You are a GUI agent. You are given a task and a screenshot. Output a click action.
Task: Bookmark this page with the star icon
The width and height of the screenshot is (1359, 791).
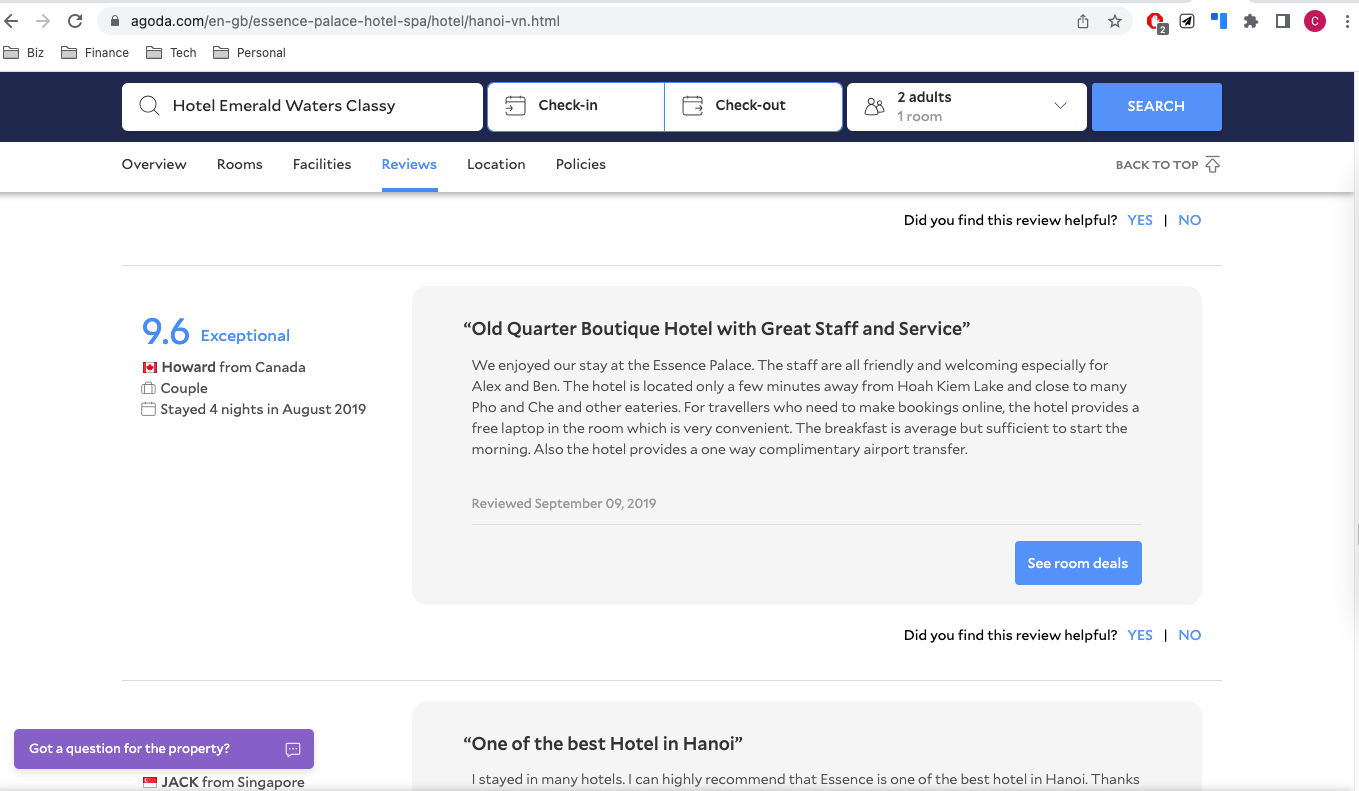[x=1115, y=21]
